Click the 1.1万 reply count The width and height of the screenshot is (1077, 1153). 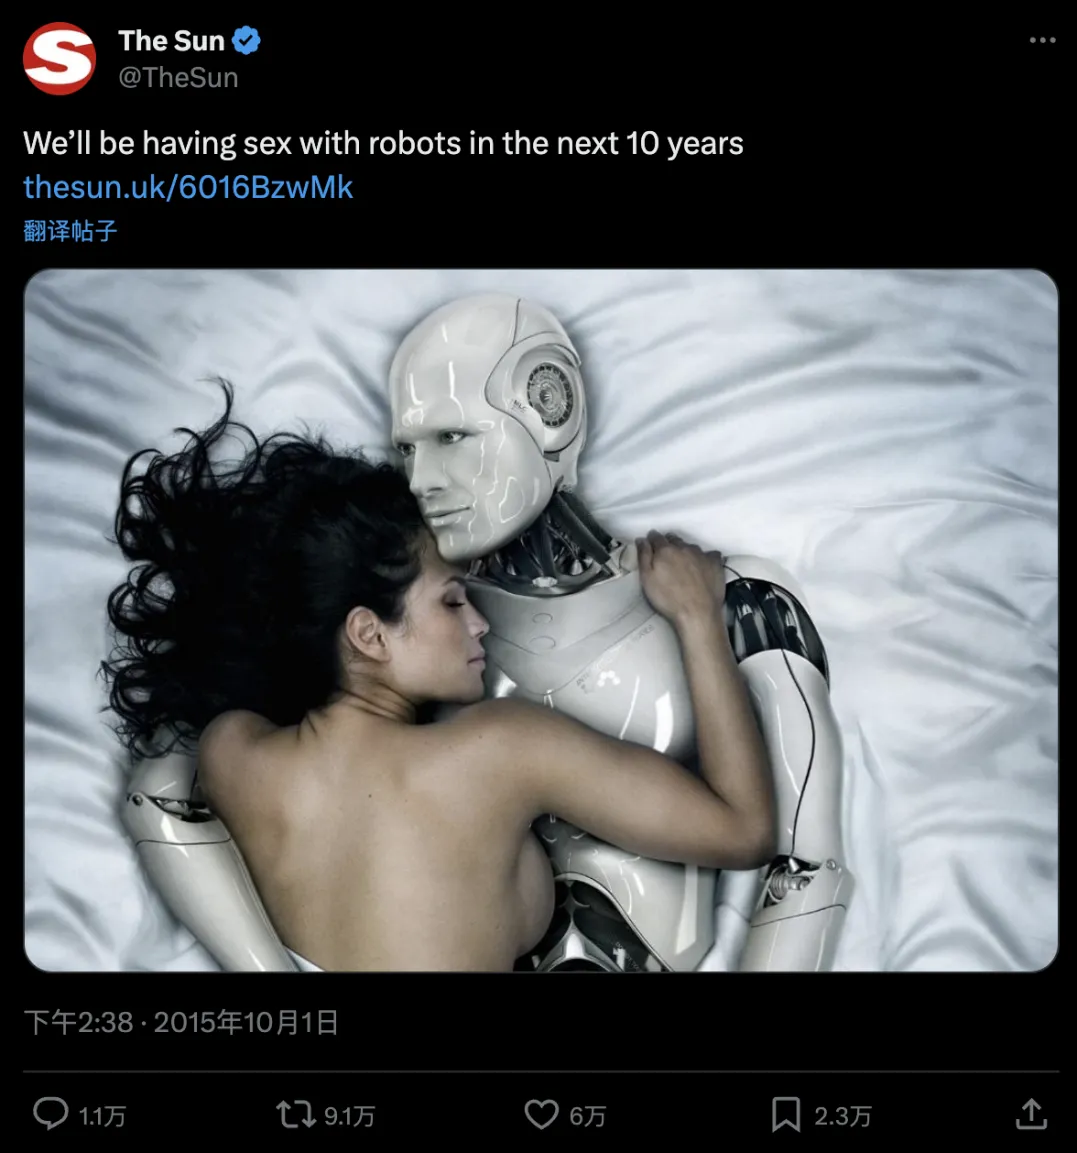pos(102,1115)
